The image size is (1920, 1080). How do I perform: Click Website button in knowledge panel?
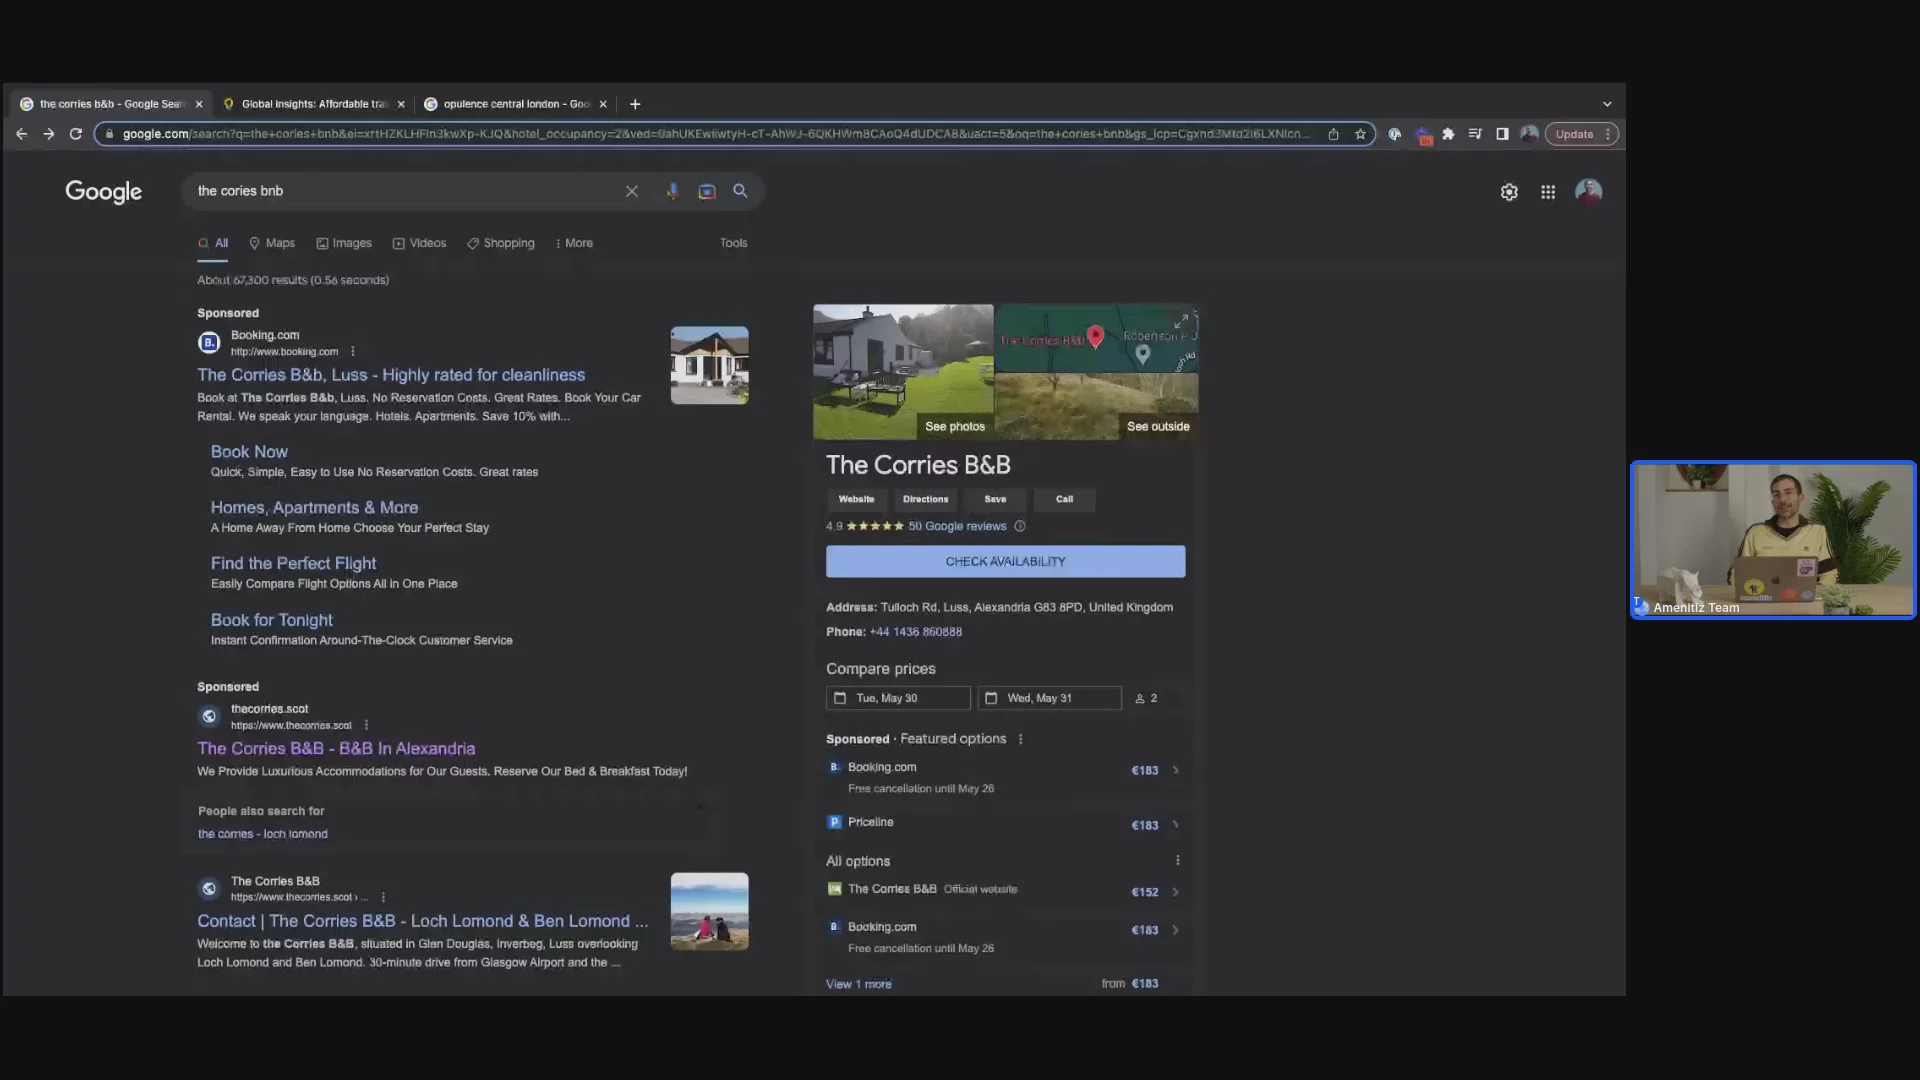(856, 499)
